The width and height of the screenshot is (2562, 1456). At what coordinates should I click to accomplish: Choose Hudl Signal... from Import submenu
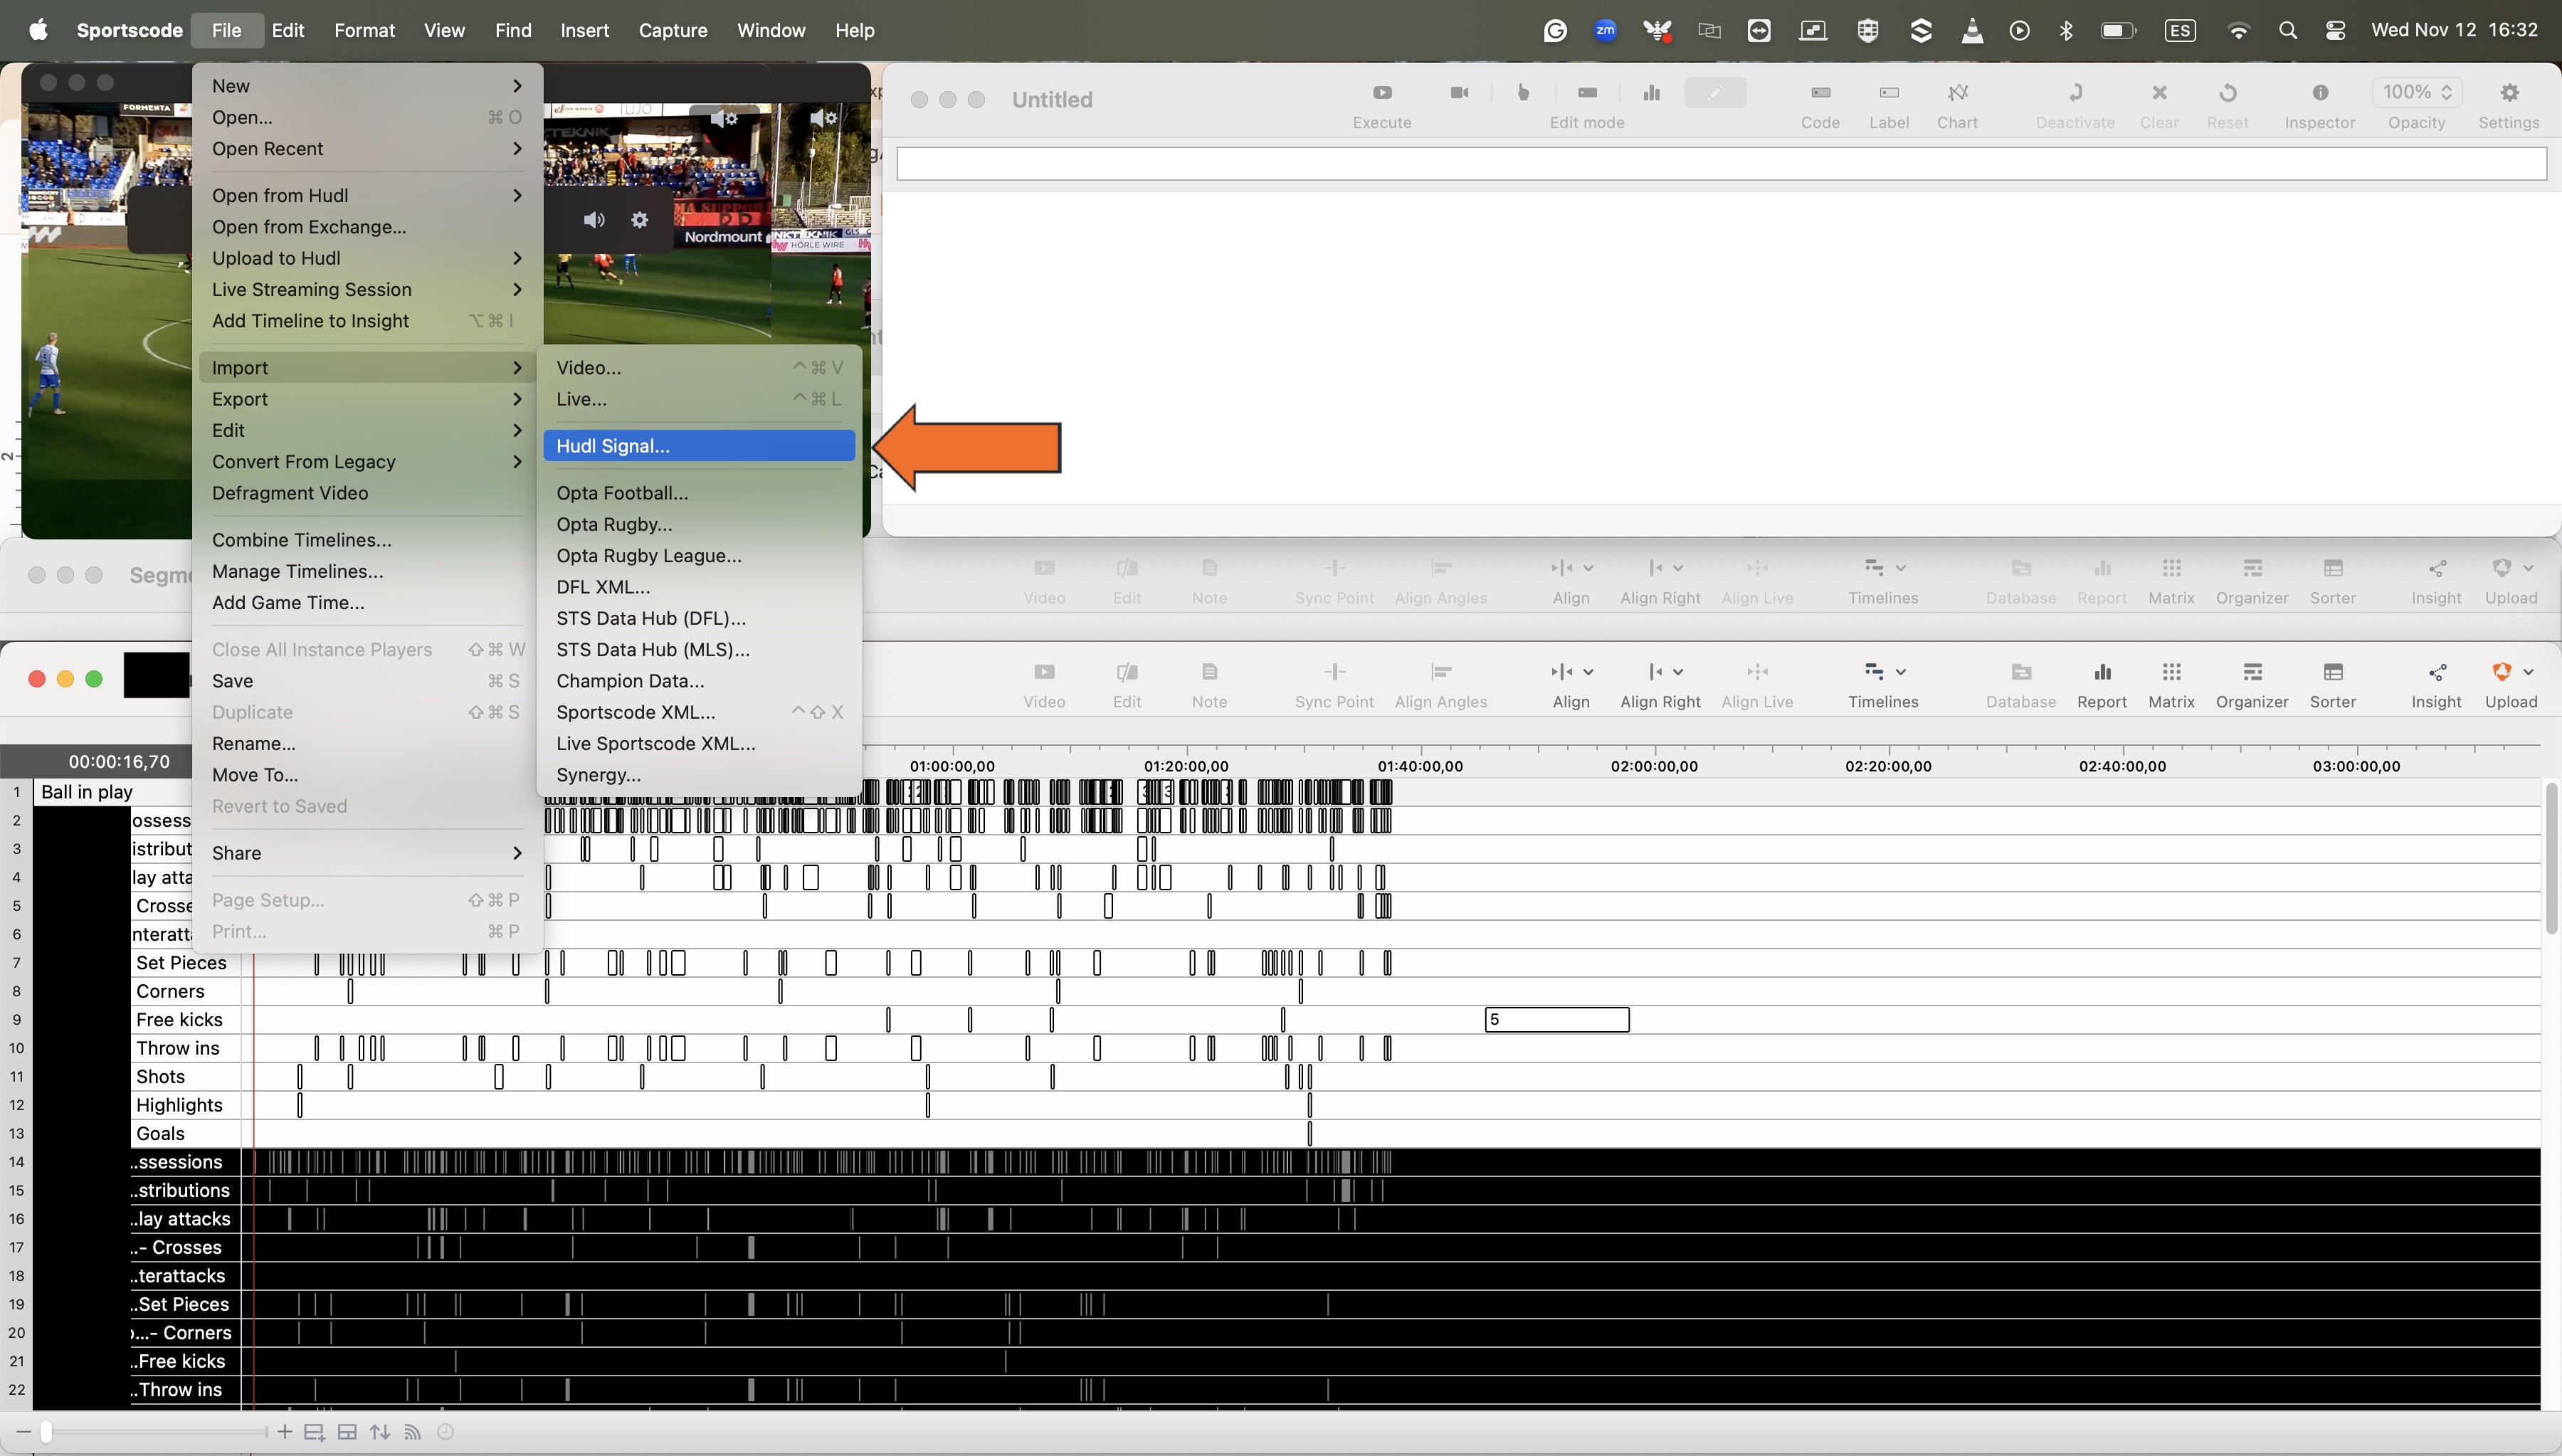(699, 446)
